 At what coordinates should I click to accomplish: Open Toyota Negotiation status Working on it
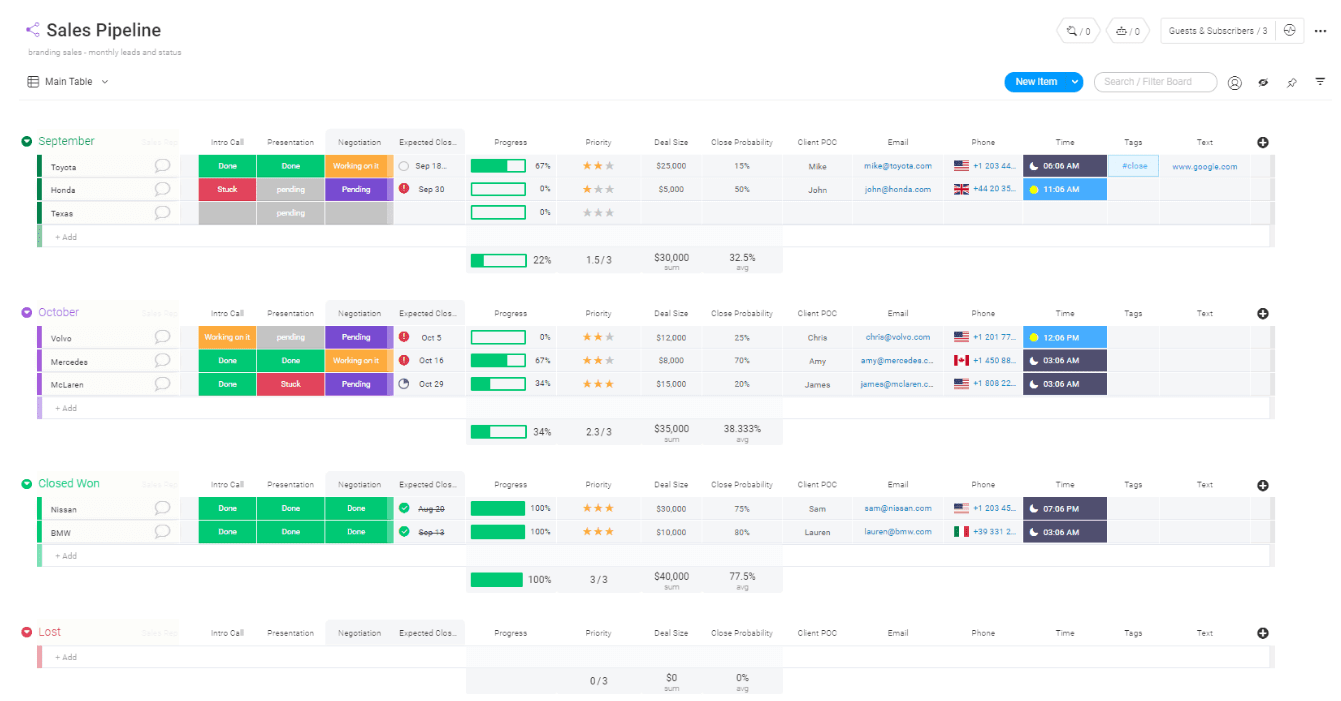[356, 166]
